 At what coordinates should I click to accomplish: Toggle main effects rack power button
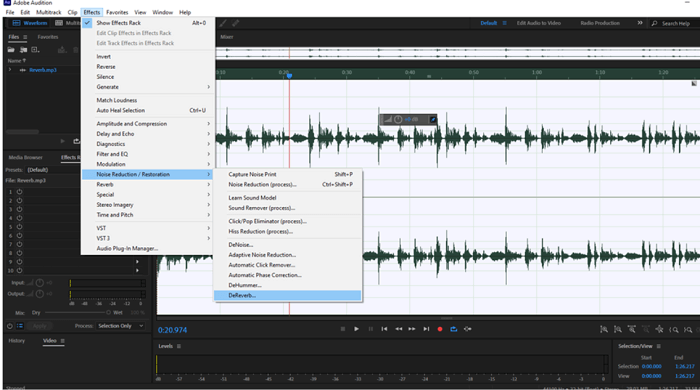point(9,326)
